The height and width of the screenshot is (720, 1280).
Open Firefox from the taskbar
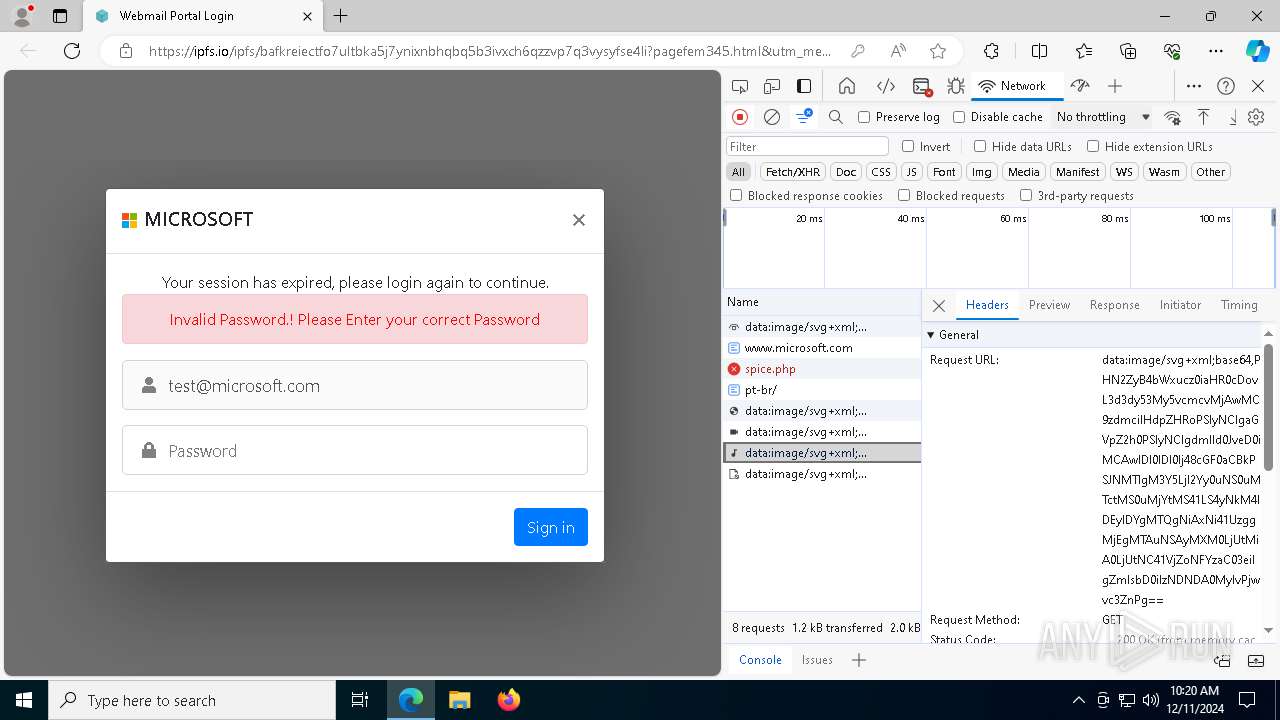point(509,700)
